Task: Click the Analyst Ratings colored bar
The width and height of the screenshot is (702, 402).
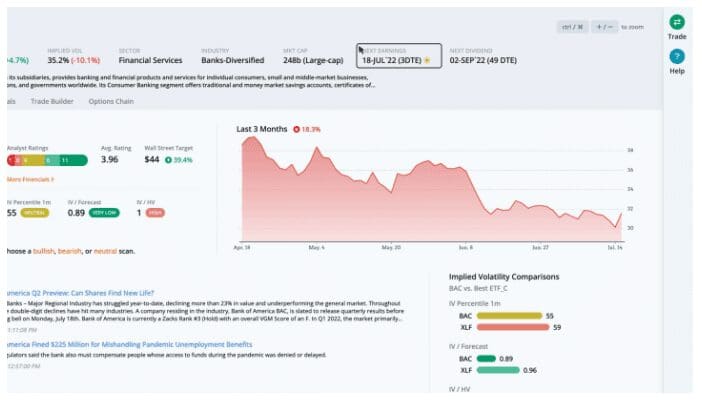Action: click(x=46, y=159)
